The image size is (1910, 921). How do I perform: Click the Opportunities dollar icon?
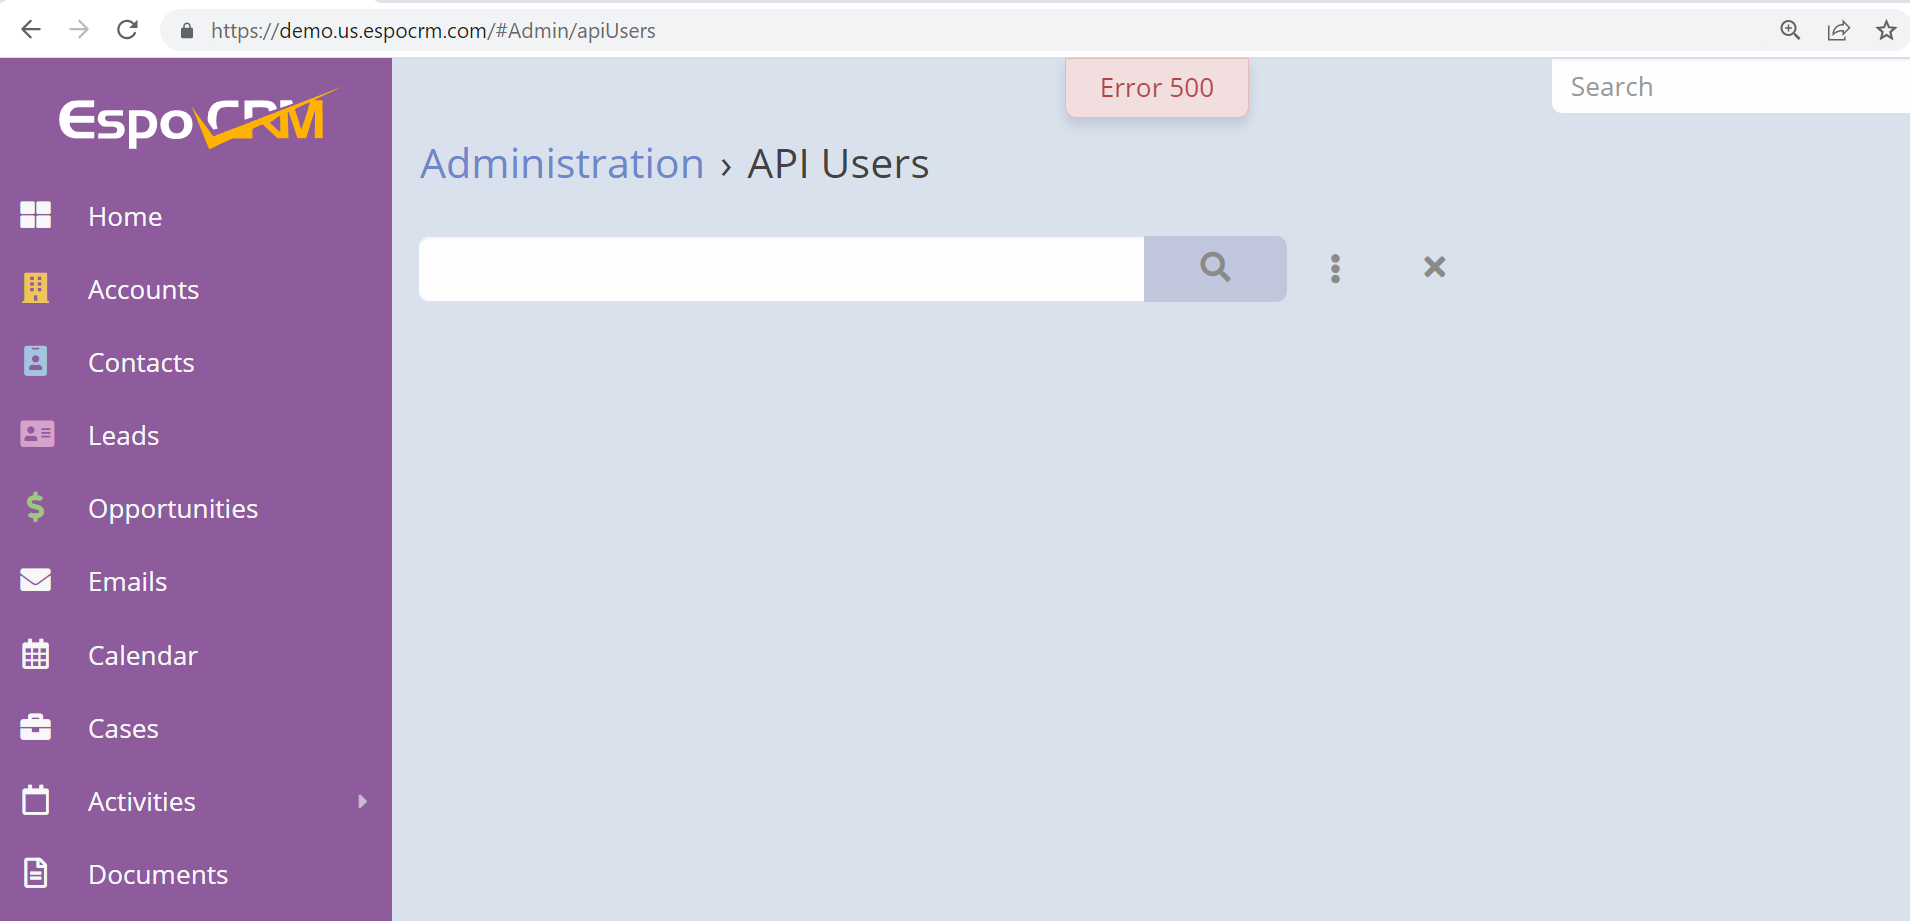tap(35, 507)
